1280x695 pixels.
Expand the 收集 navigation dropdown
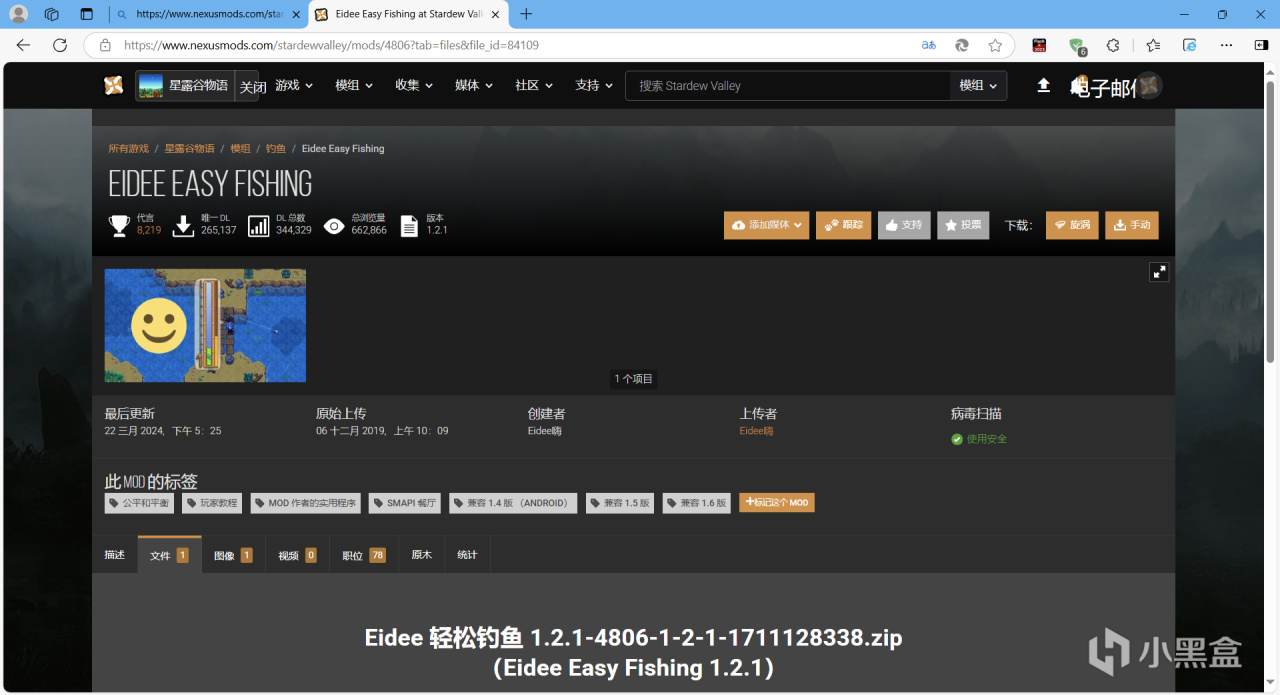click(414, 85)
